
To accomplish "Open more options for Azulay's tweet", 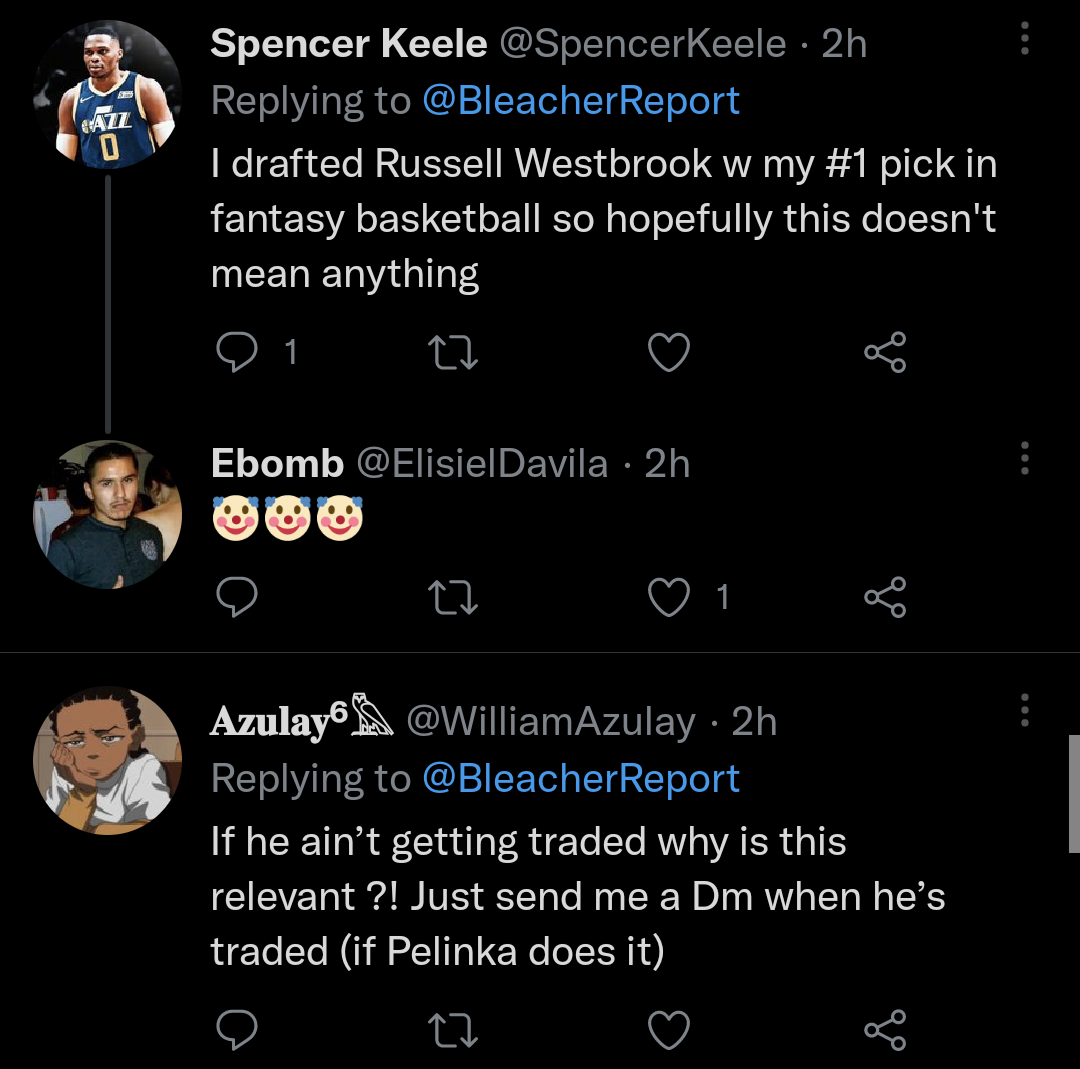I will tap(1024, 710).
